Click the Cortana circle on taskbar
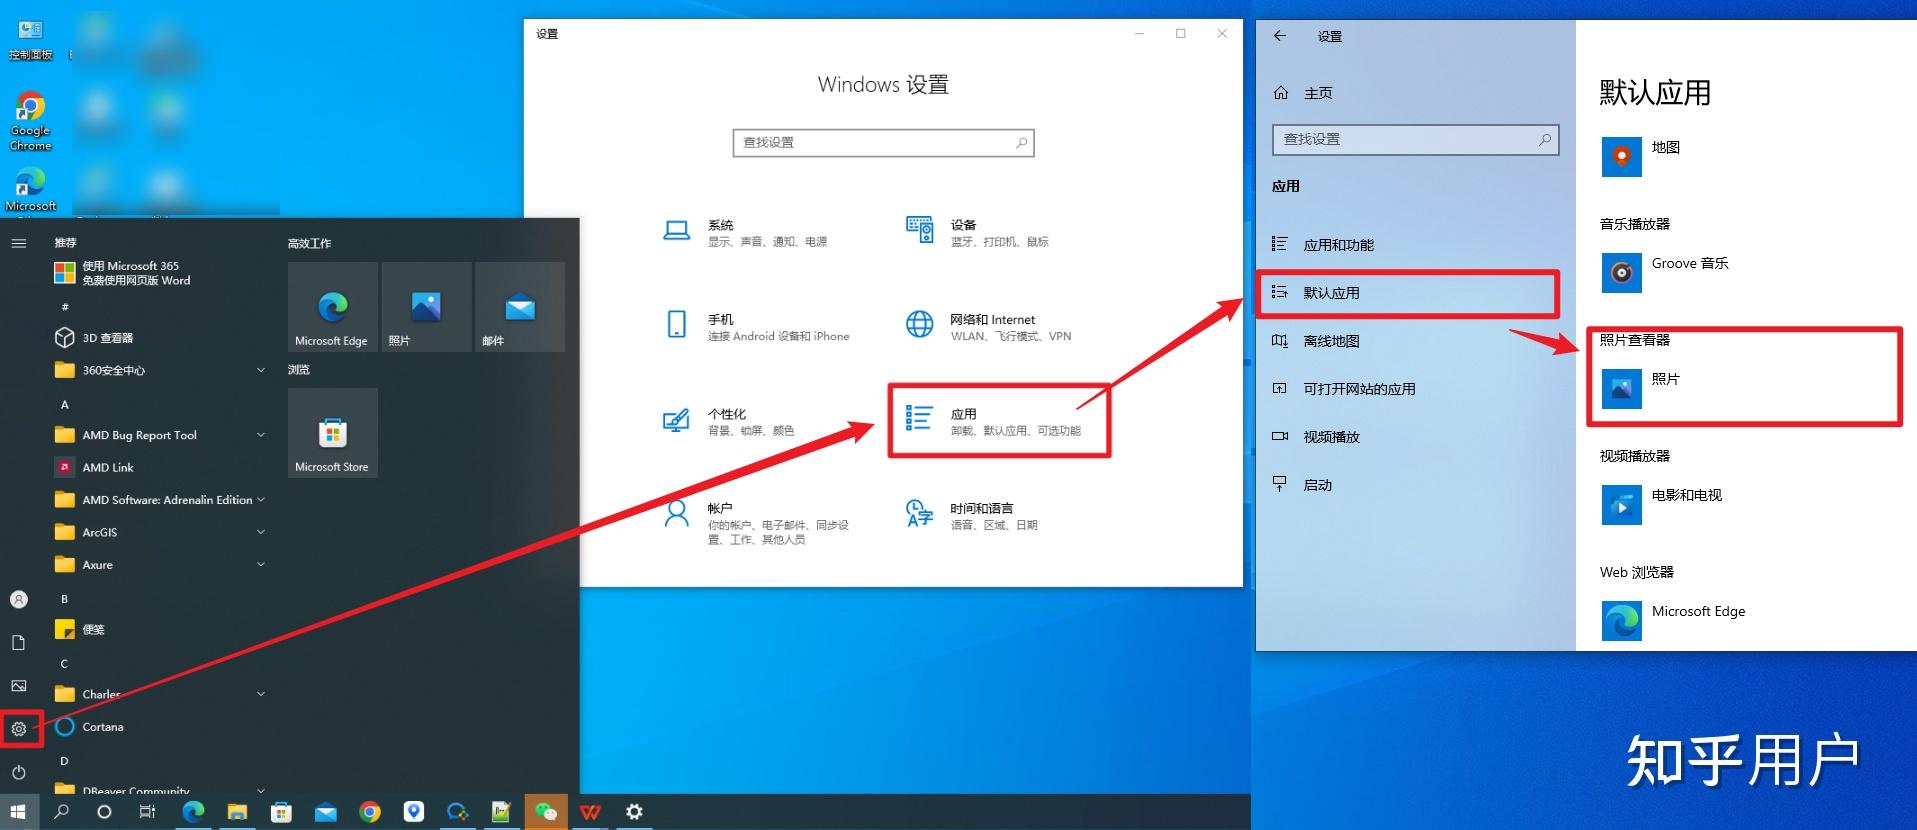The height and width of the screenshot is (830, 1917). click(x=104, y=812)
